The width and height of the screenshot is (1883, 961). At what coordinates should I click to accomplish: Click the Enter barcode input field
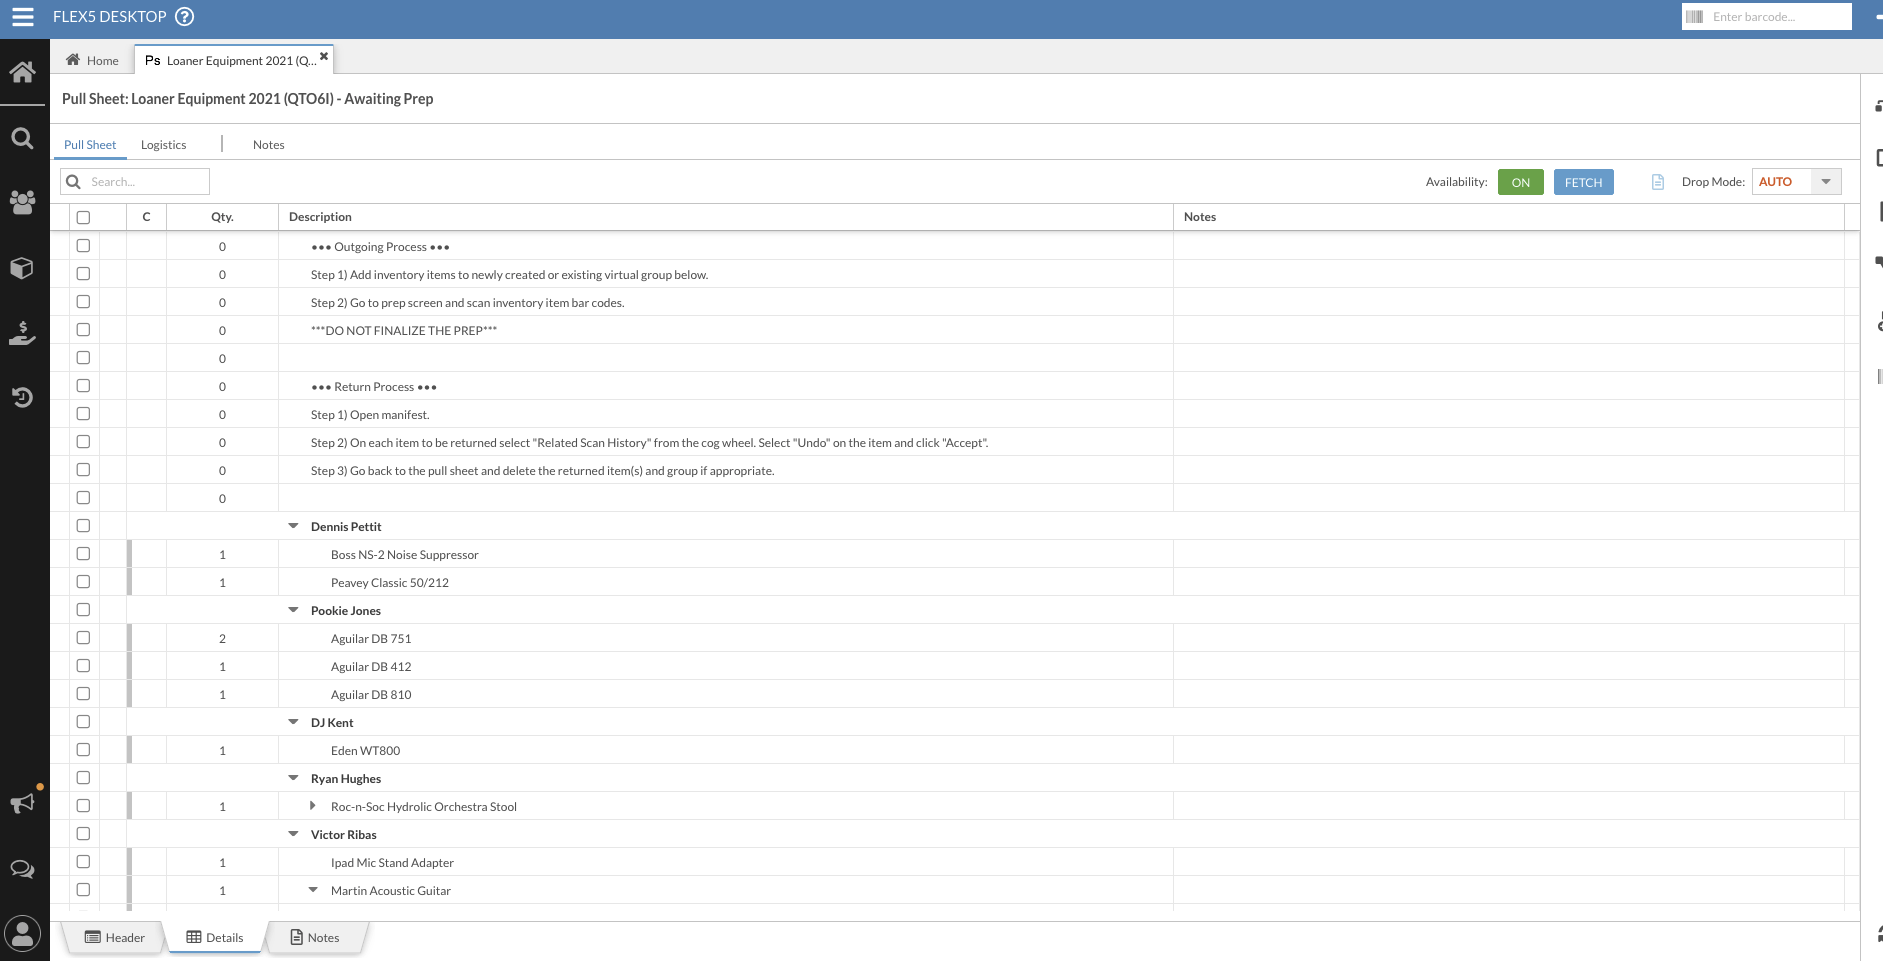[x=1777, y=17]
